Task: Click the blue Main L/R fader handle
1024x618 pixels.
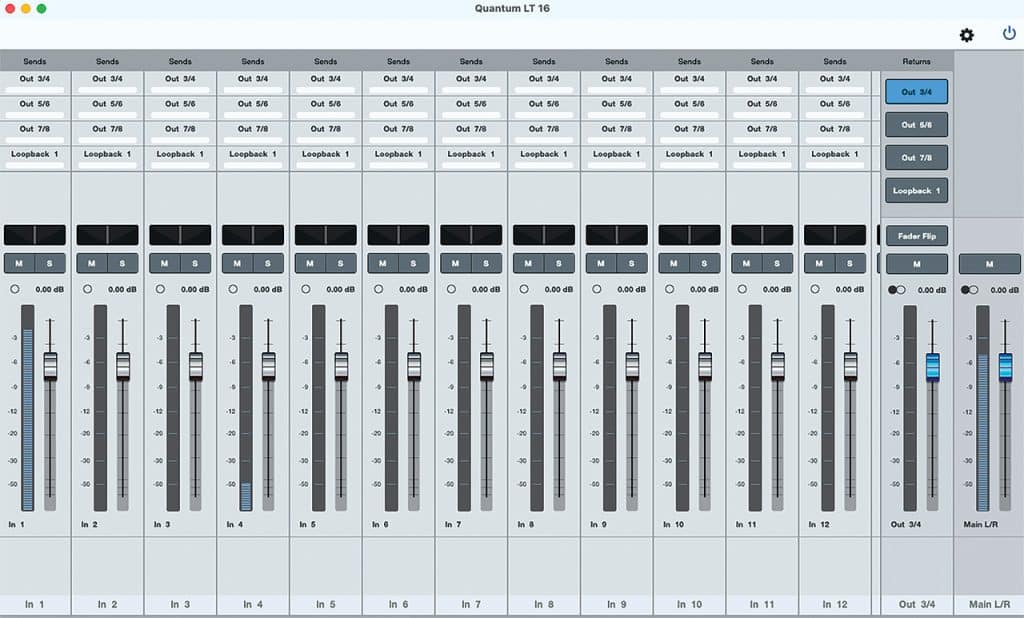Action: click(1006, 366)
